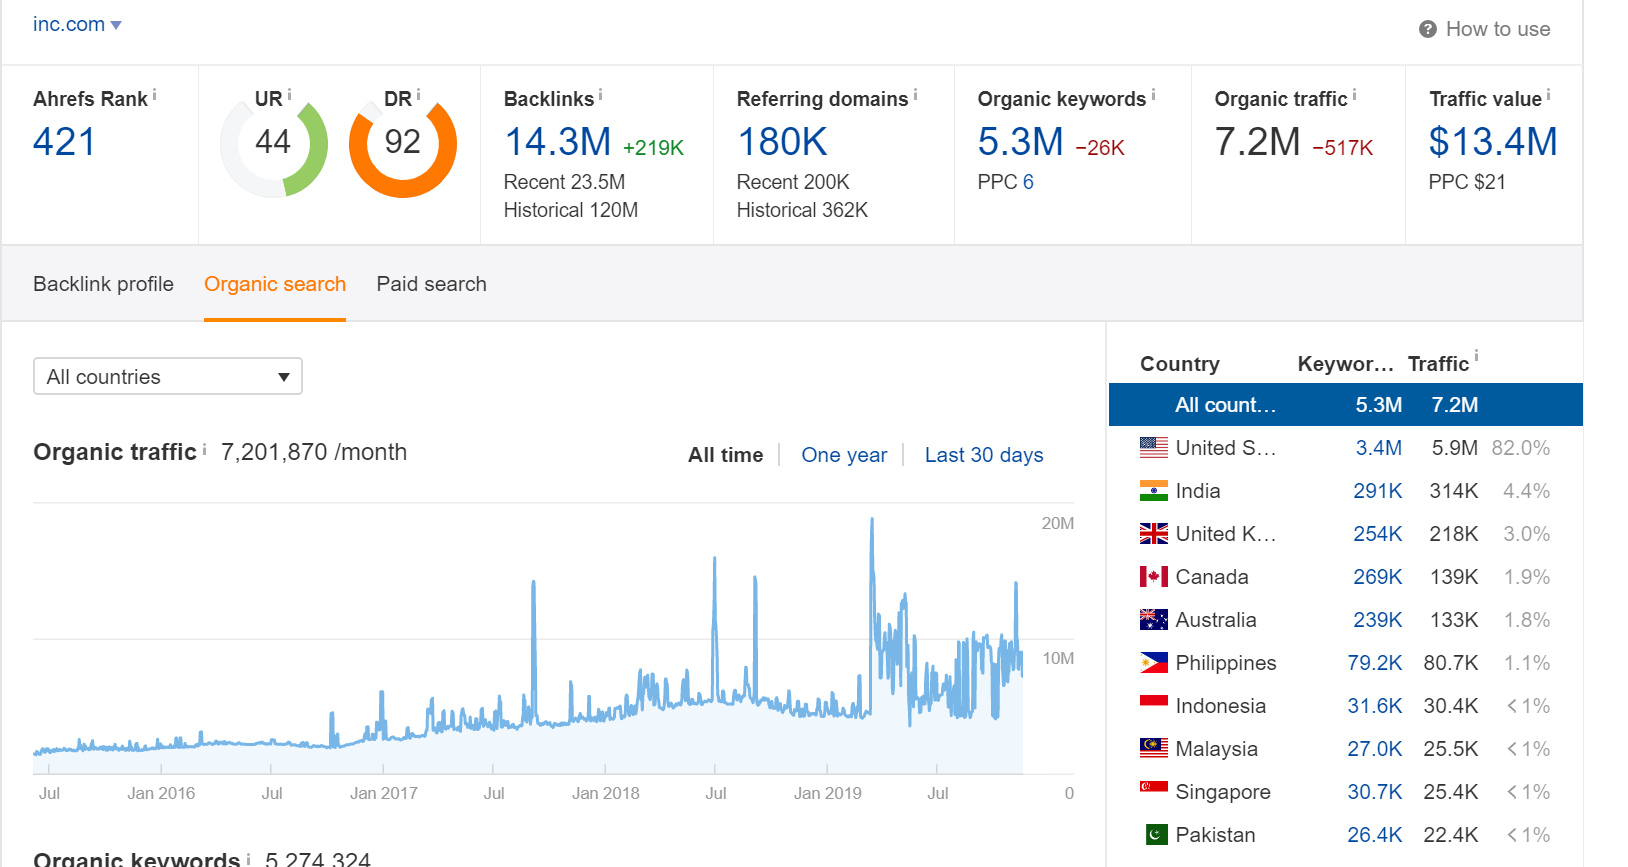Open the $13.4M traffic value link
The width and height of the screenshot is (1628, 867).
coord(1493,142)
